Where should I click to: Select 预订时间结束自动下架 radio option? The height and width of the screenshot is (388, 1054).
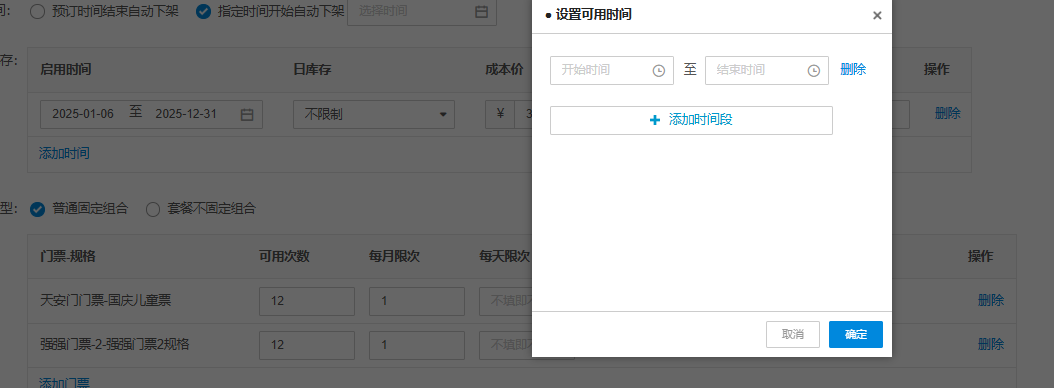point(38,11)
